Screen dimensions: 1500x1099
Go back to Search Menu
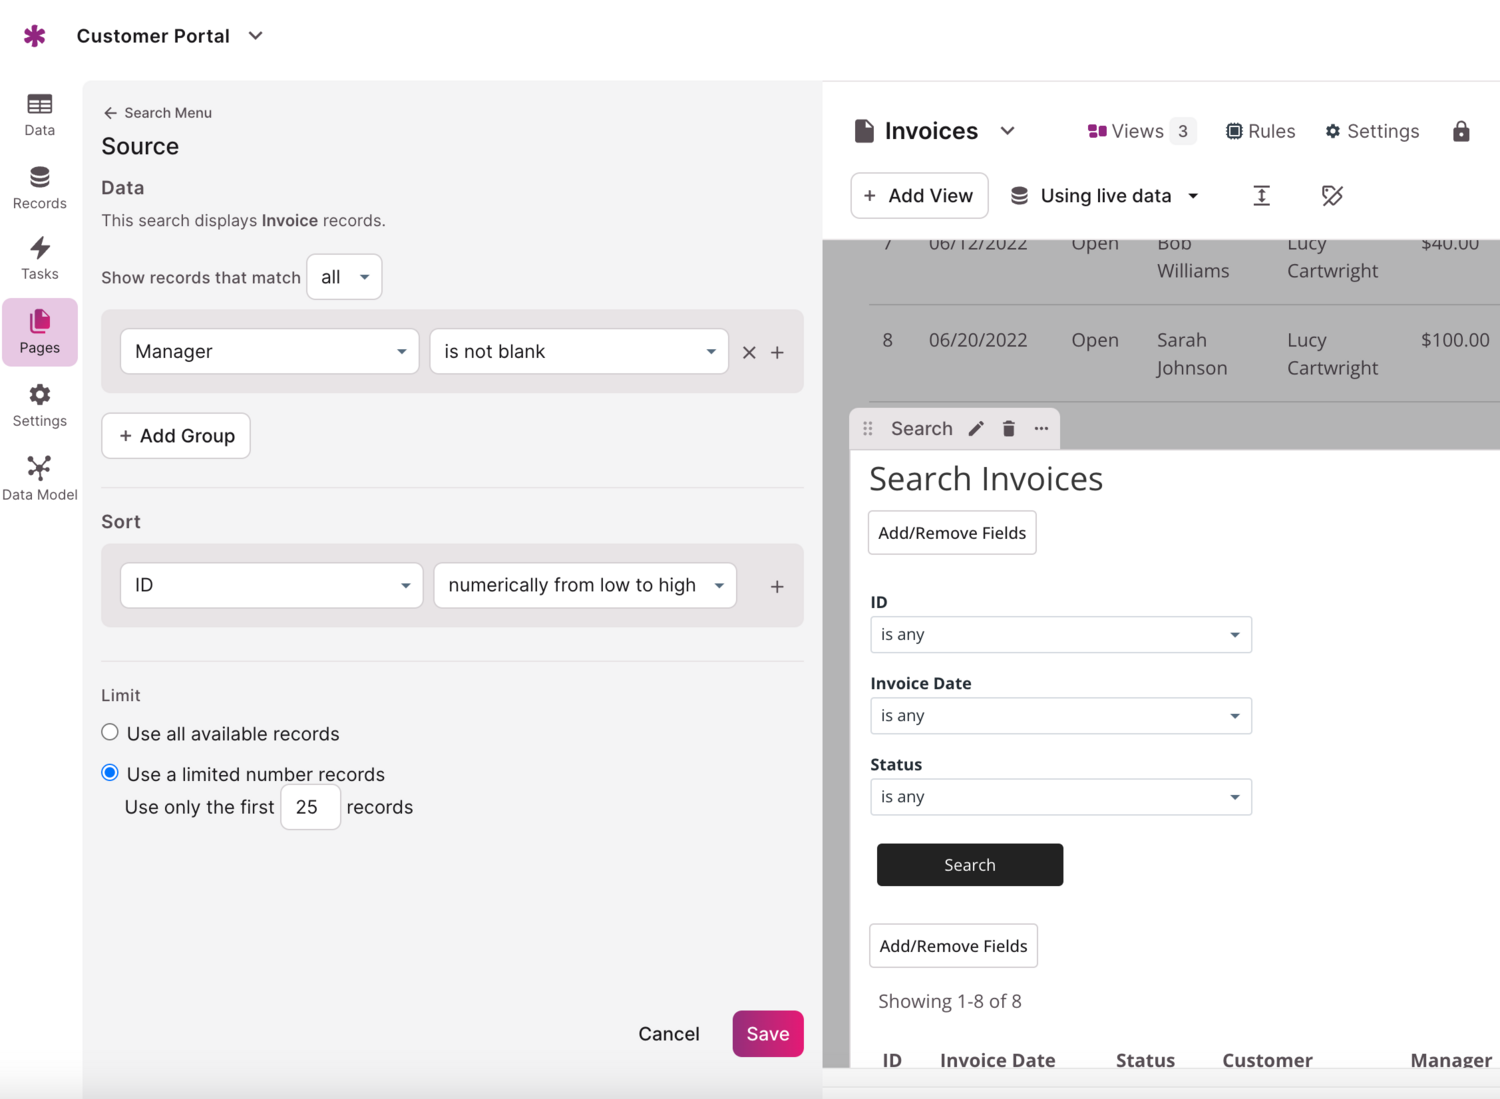[x=158, y=113]
